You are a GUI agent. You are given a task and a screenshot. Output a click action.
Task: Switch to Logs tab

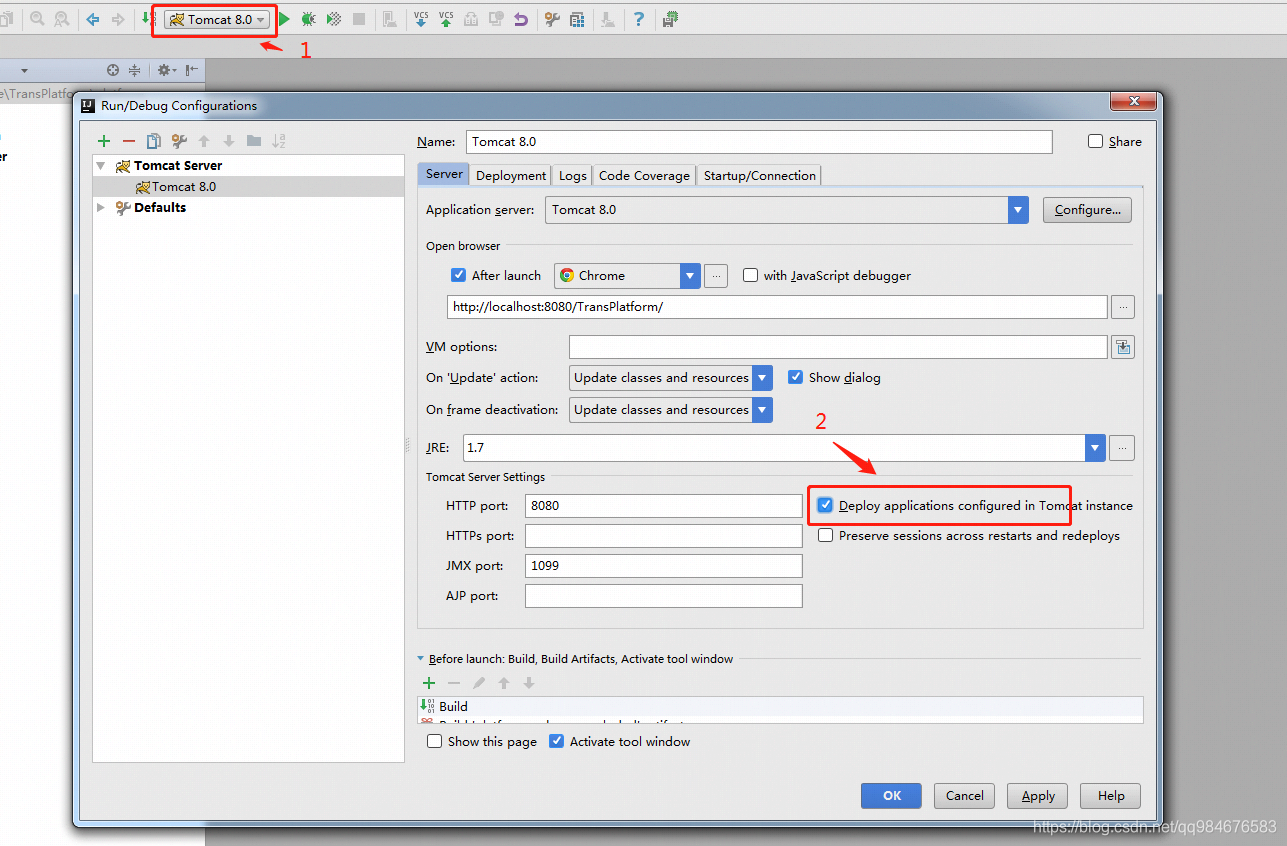coord(573,175)
